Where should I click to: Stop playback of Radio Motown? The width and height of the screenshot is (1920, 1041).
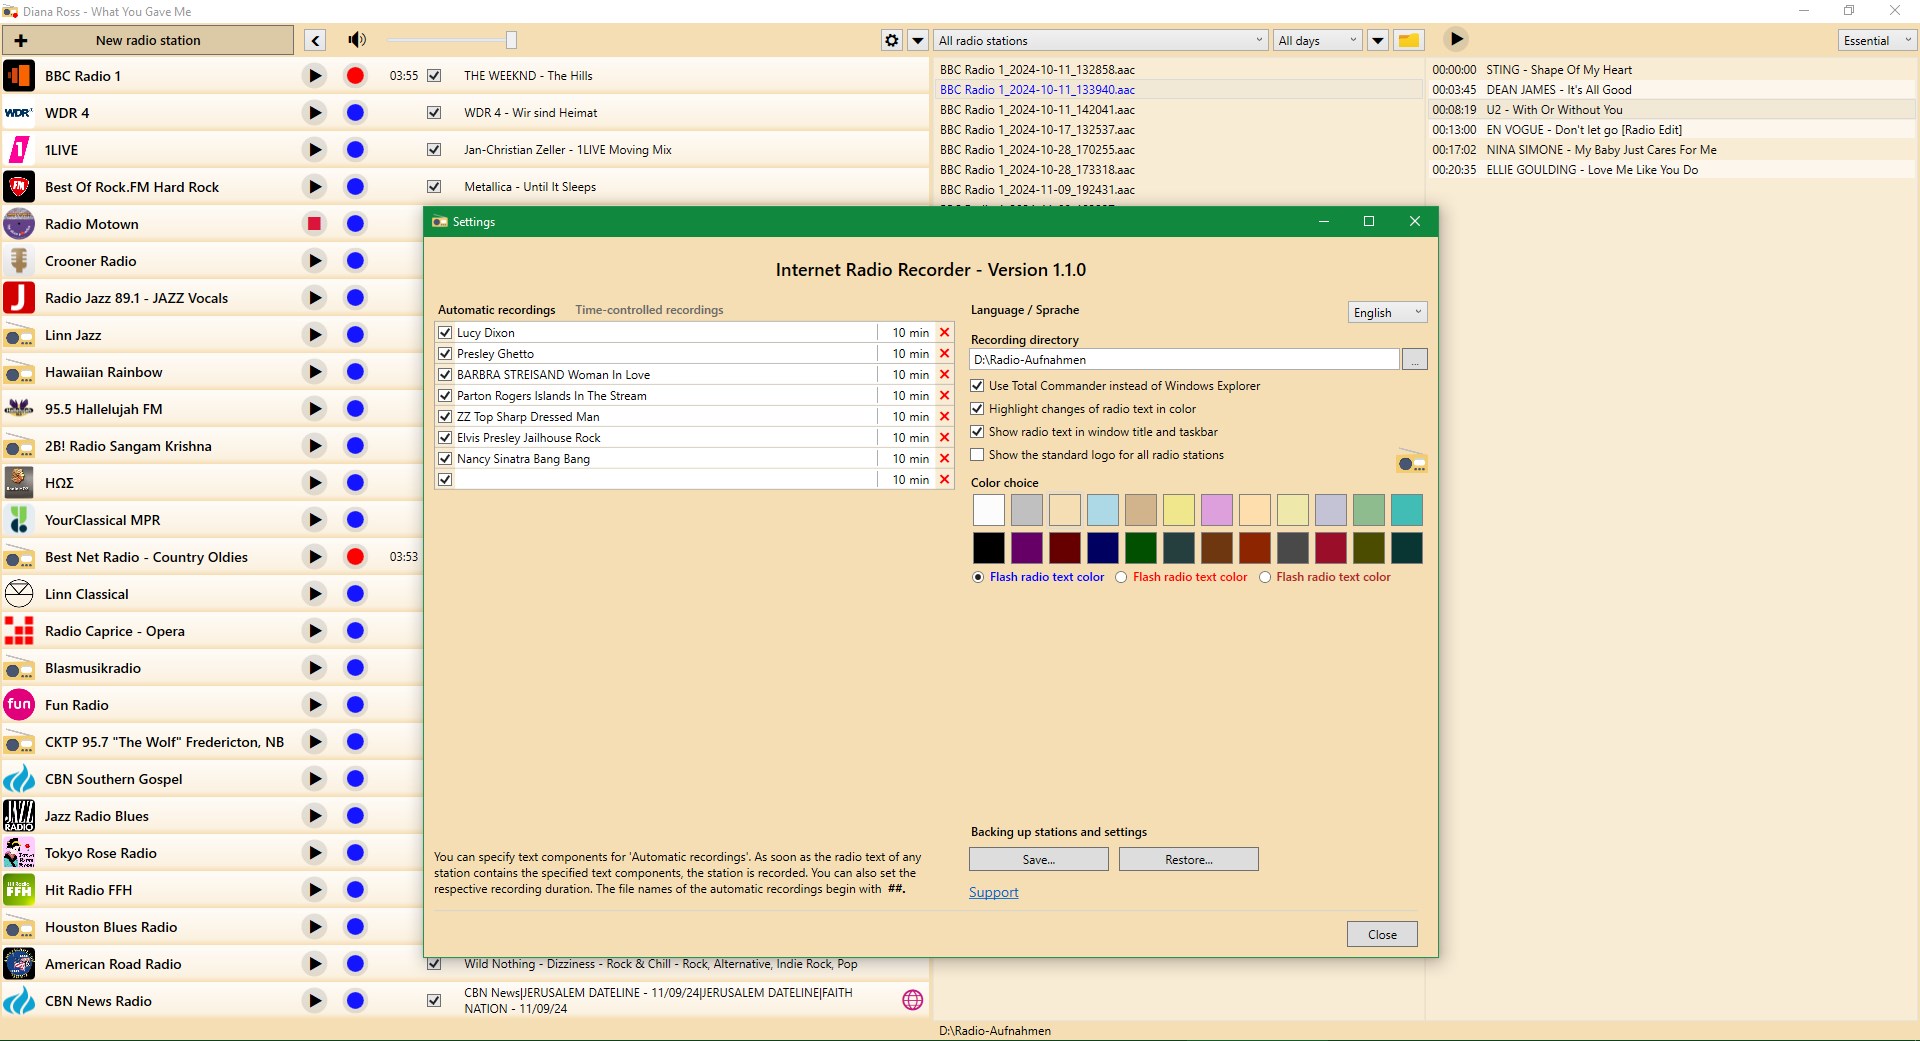[x=314, y=224]
